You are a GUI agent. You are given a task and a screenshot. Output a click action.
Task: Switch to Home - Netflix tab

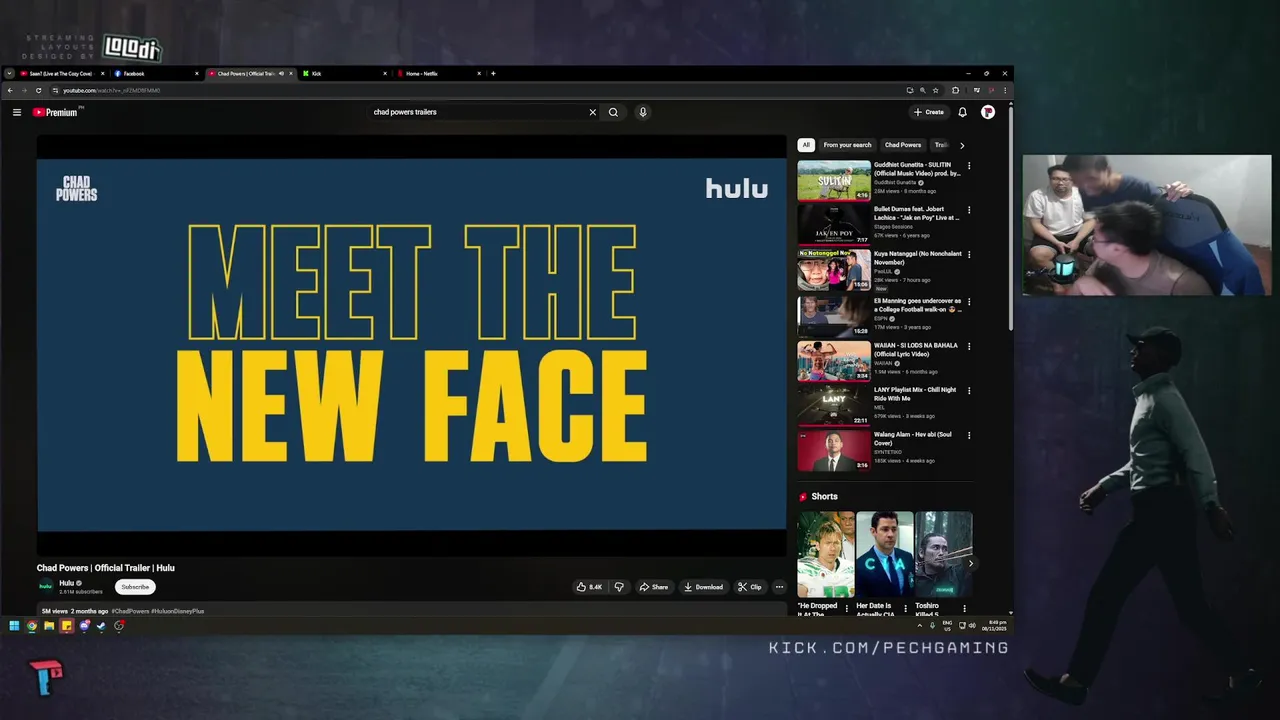pyautogui.click(x=439, y=73)
